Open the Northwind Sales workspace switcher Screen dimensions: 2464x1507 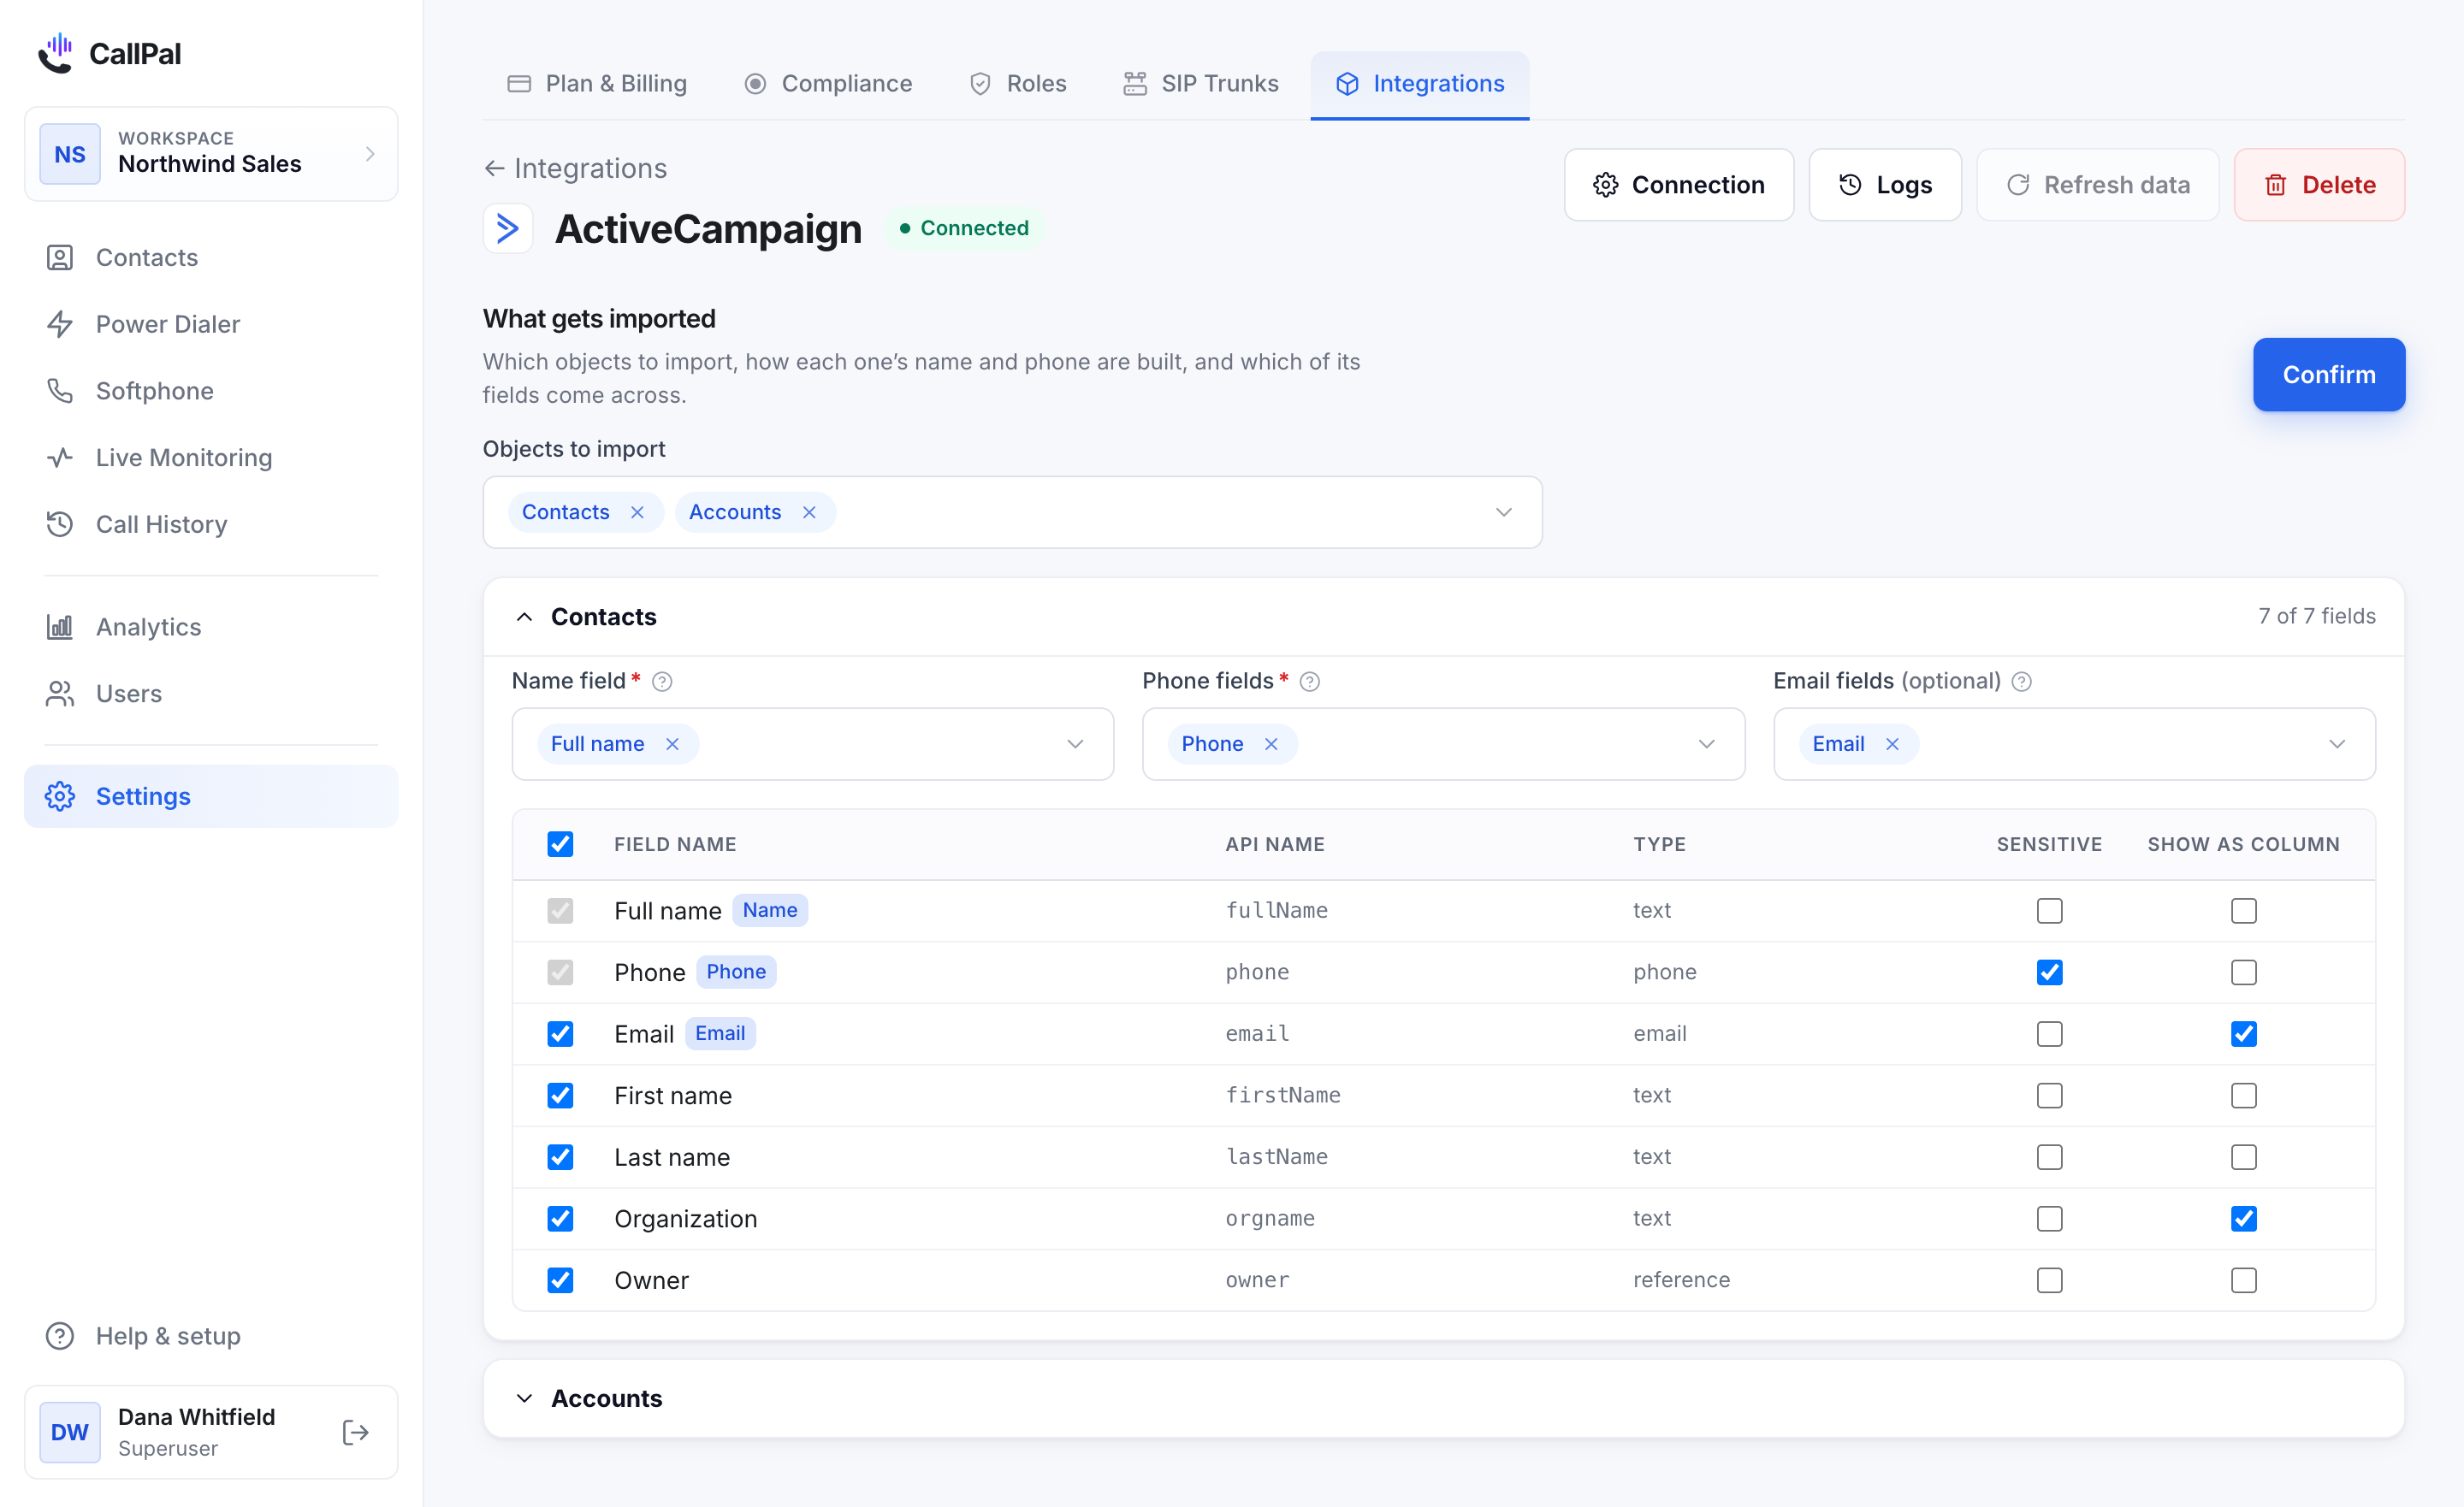(211, 154)
